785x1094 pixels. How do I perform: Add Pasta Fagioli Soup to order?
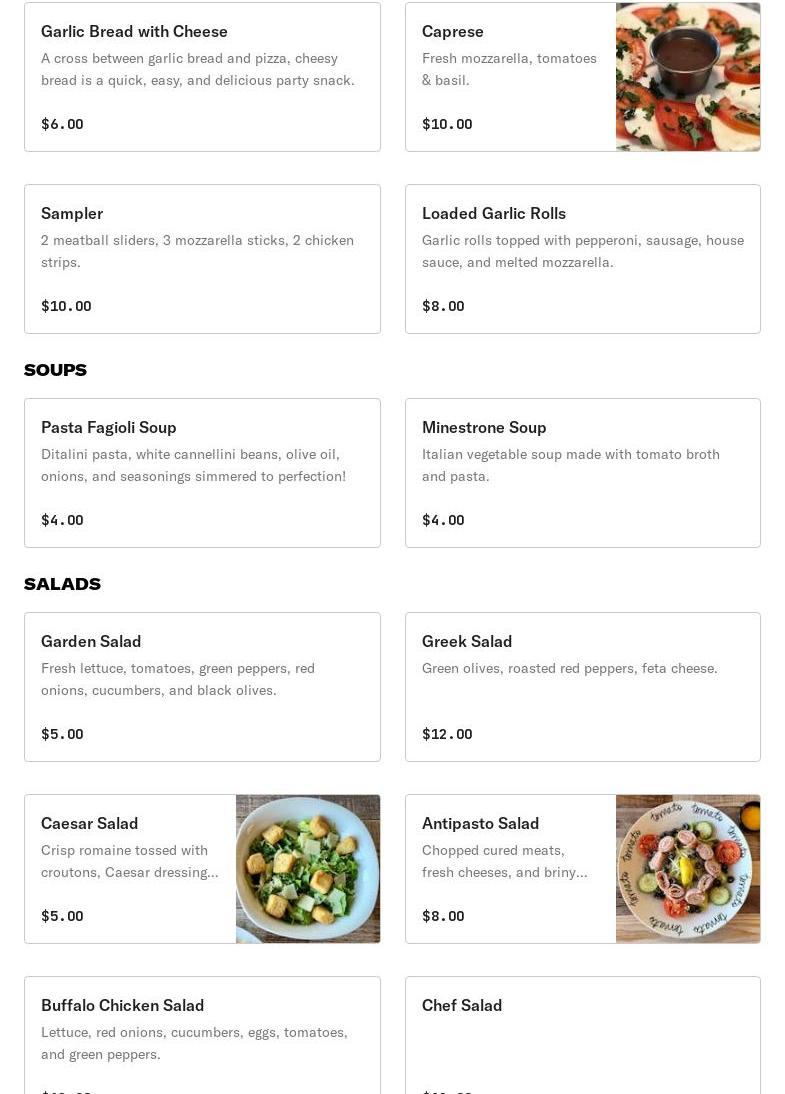click(x=202, y=473)
